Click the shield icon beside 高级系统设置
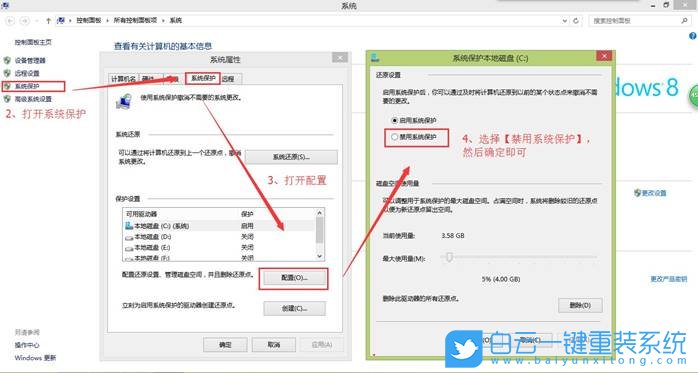 pos(7,99)
